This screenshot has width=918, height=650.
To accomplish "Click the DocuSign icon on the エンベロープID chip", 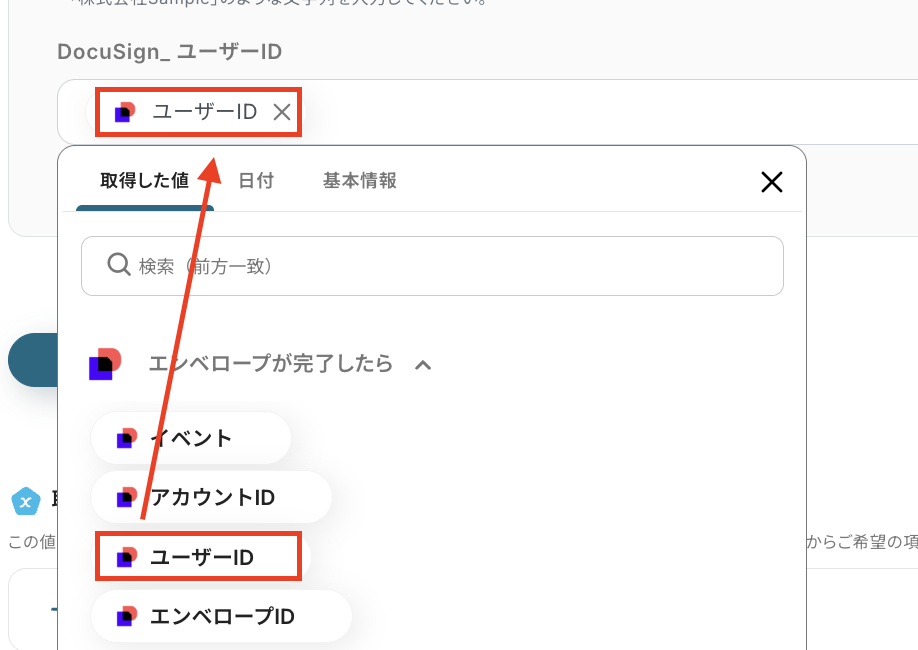I will 127,616.
